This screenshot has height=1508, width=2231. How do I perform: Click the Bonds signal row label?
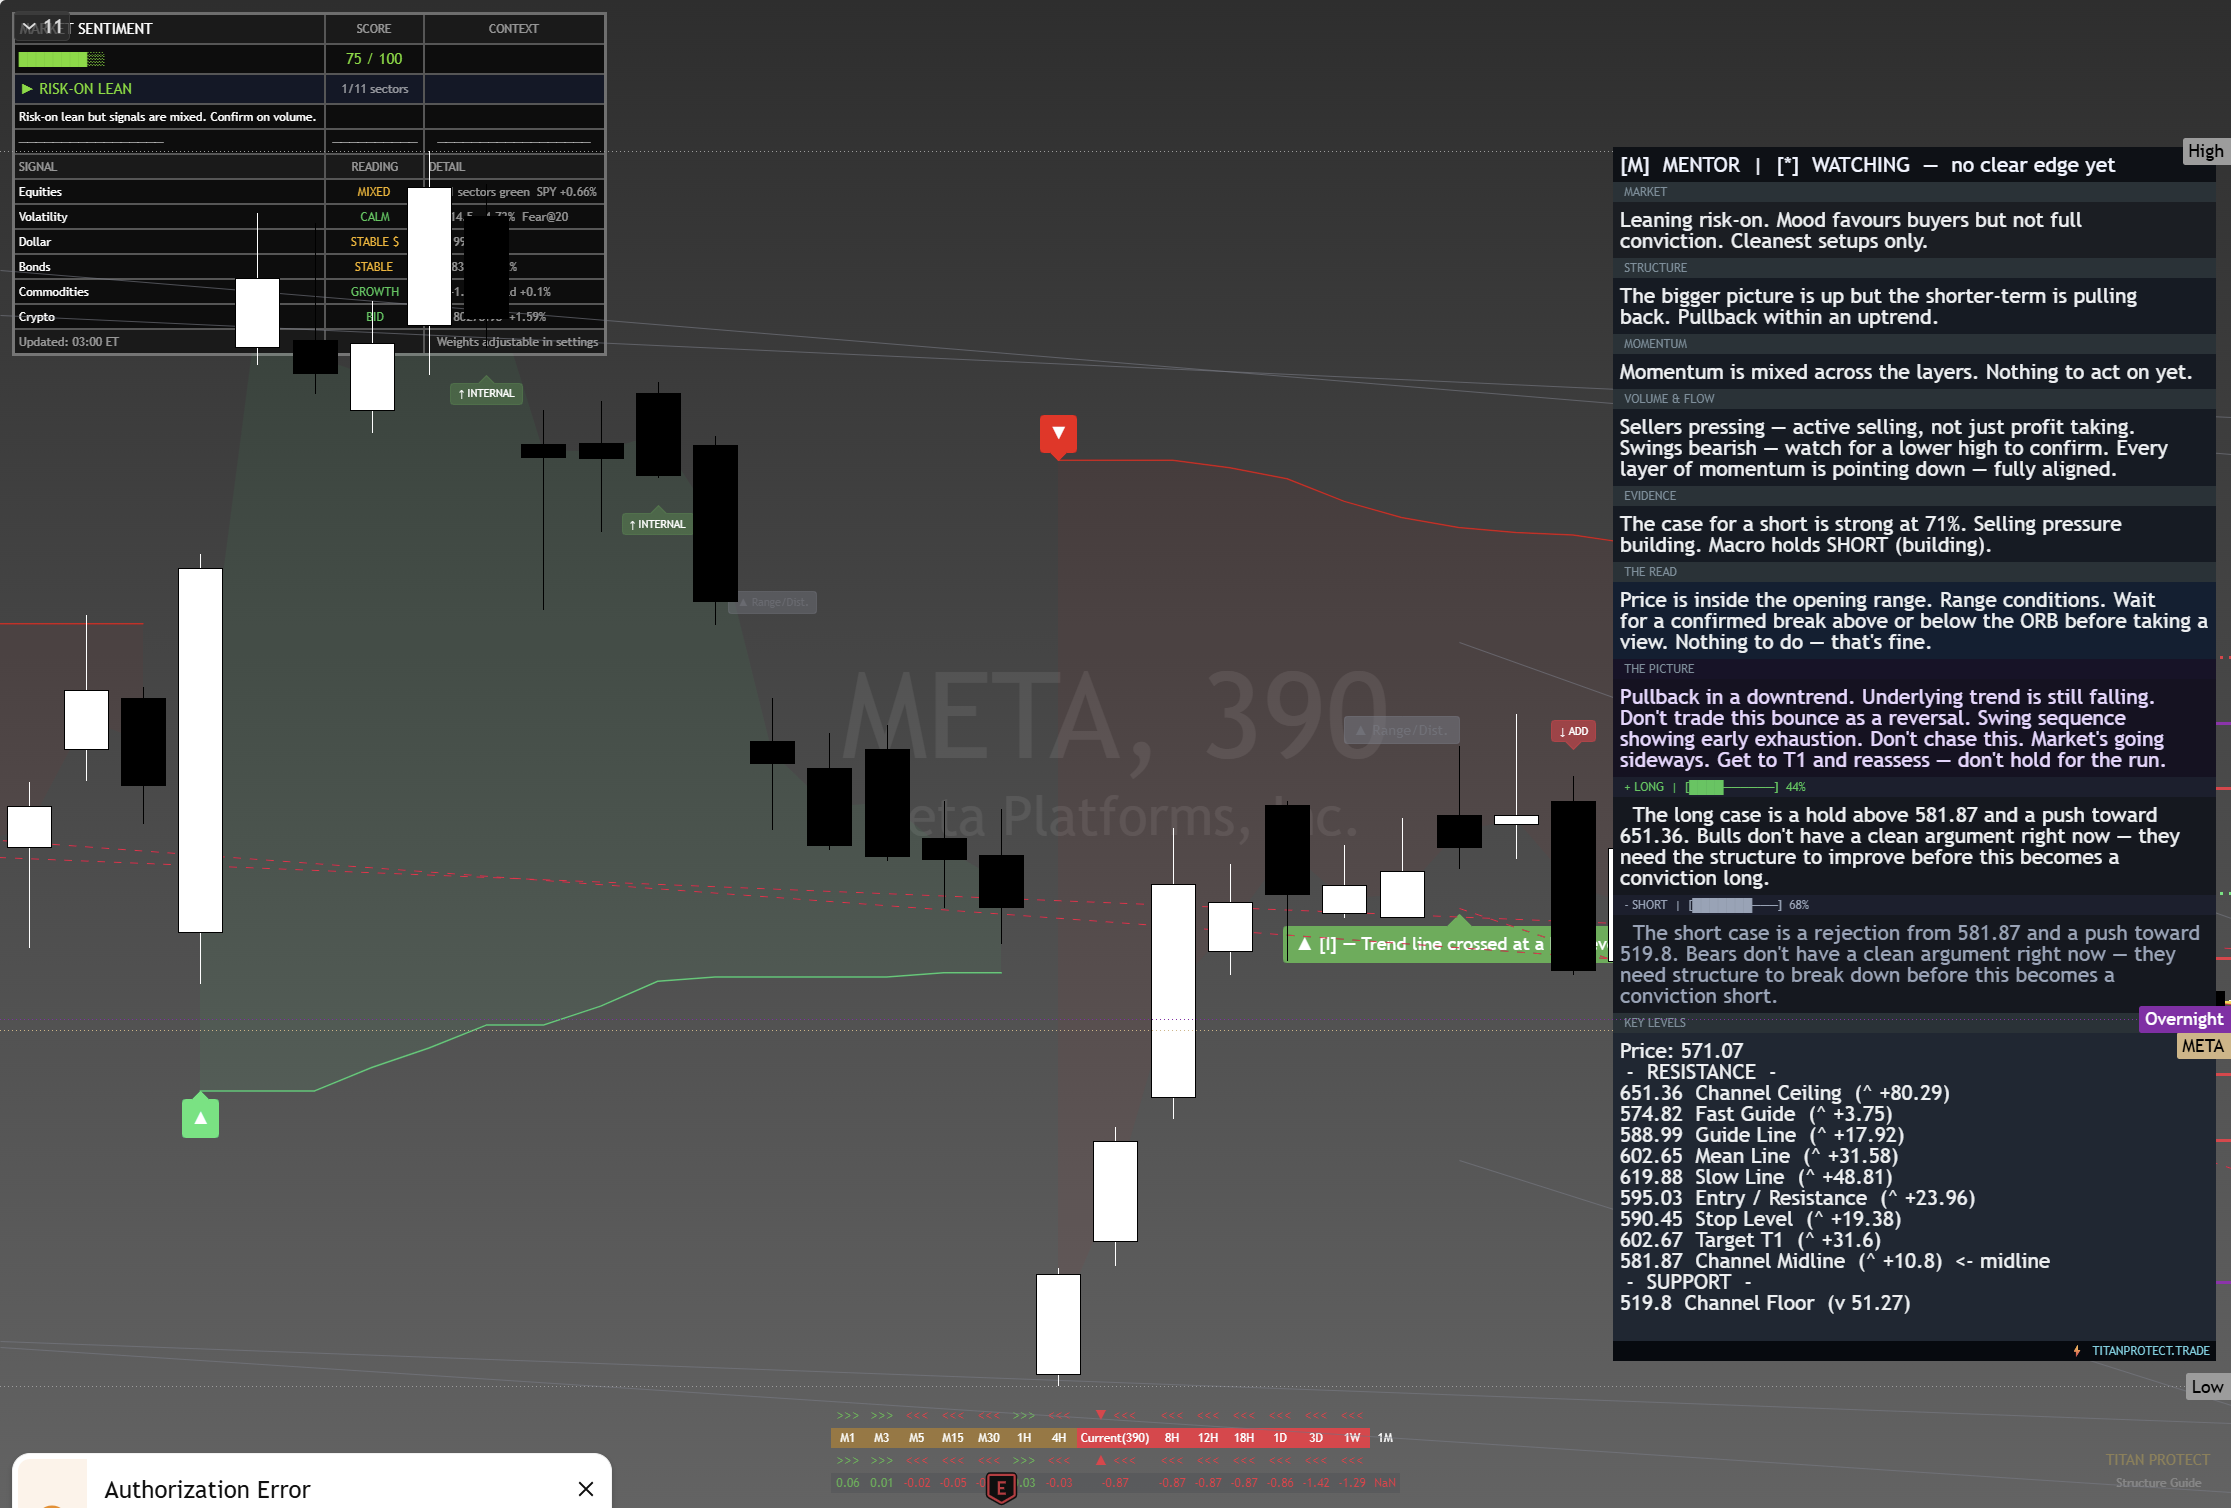[x=34, y=267]
